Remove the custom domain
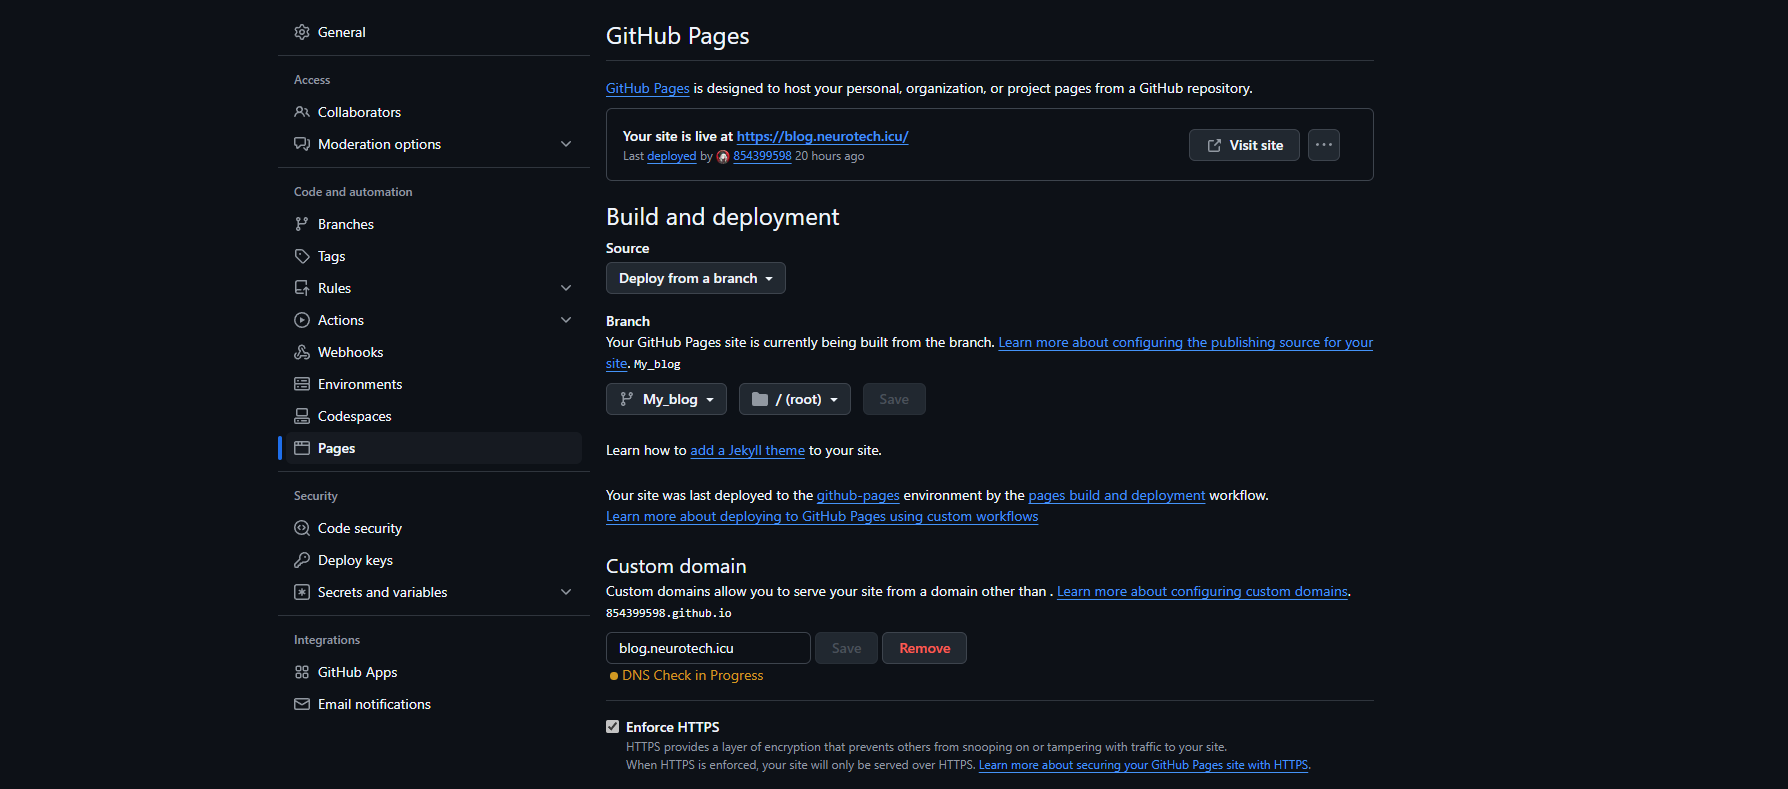The width and height of the screenshot is (1788, 789). (x=924, y=648)
